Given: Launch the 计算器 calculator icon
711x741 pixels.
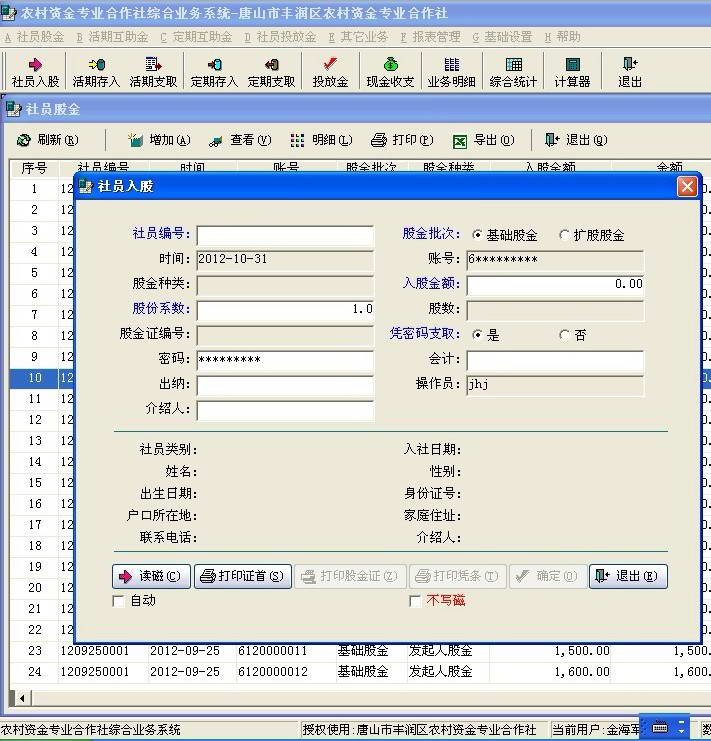Looking at the screenshot, I should 572,72.
